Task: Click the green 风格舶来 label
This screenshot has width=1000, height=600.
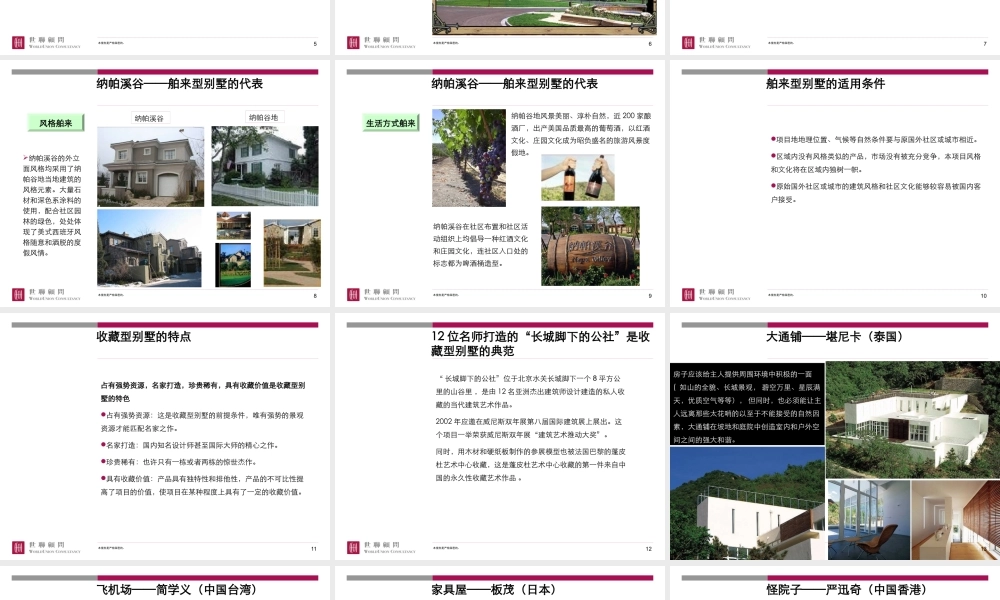Action: coord(55,123)
